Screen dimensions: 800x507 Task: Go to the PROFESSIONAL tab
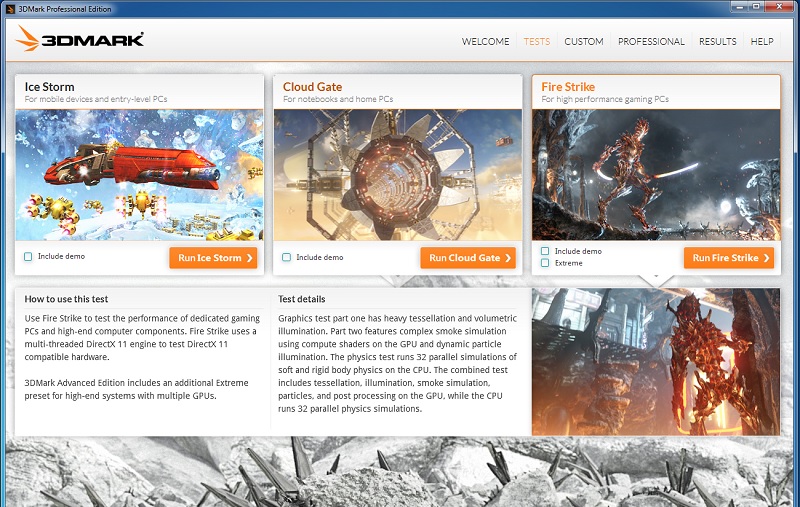point(651,41)
